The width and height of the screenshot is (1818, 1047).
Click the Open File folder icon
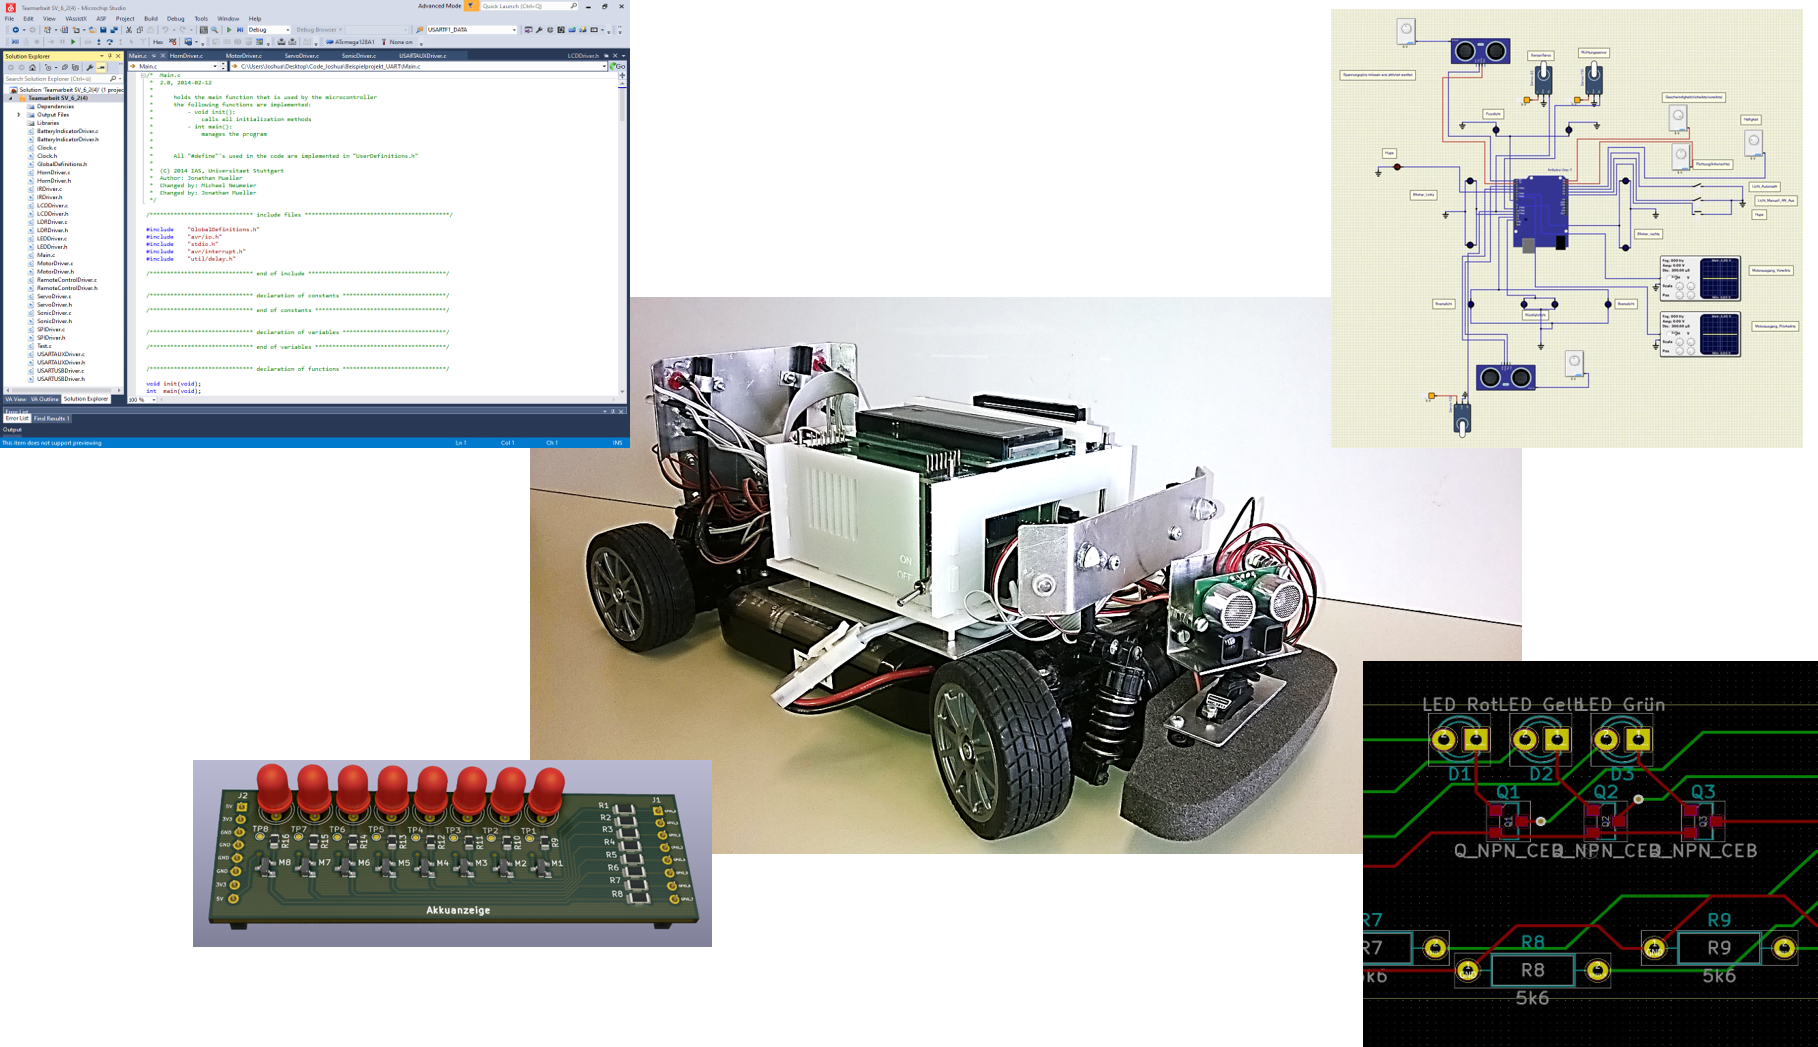coord(92,30)
